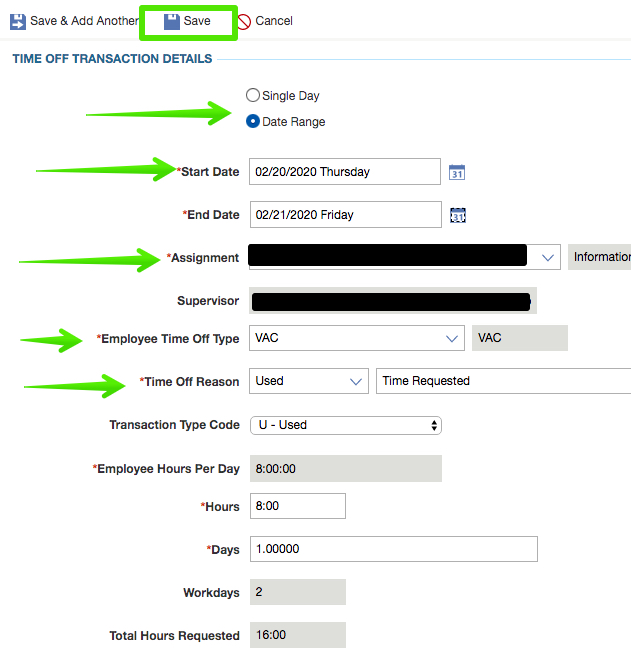Screen dimensions: 631x661
Task: Click the Information button next to Assignment
Action: [599, 257]
